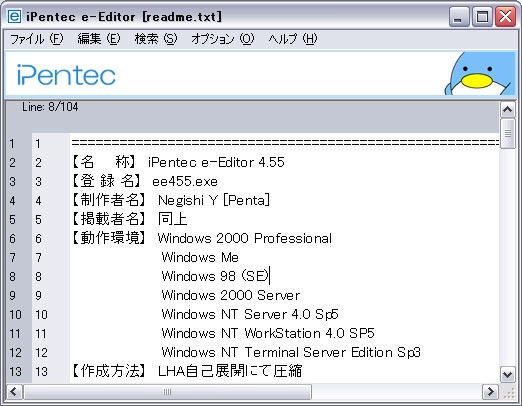Click the text LHA自己展開にて圧縮
The image size is (522, 406).
tap(230, 371)
